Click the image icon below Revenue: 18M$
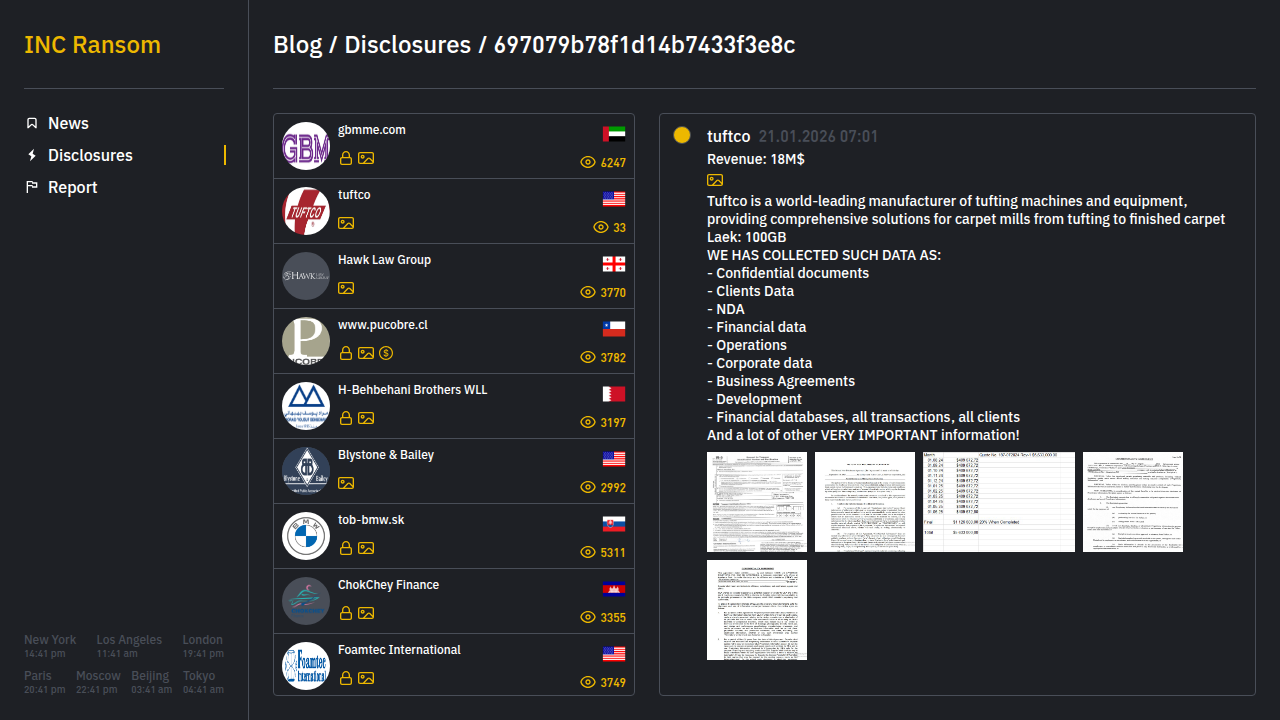Viewport: 1280px width, 720px height. (x=715, y=180)
